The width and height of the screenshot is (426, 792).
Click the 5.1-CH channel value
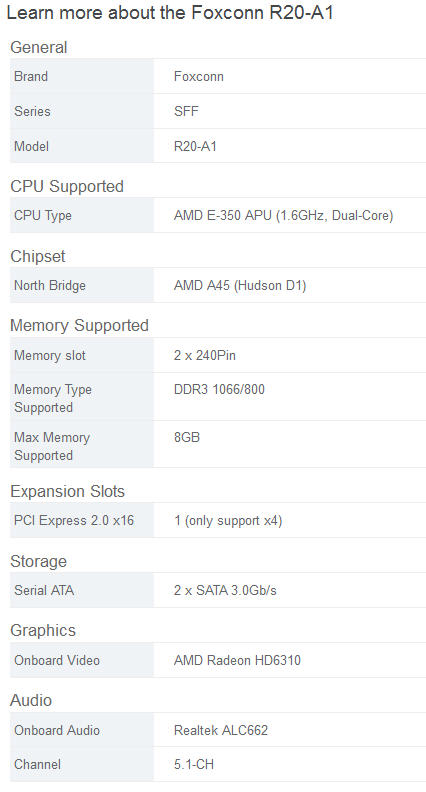194,764
